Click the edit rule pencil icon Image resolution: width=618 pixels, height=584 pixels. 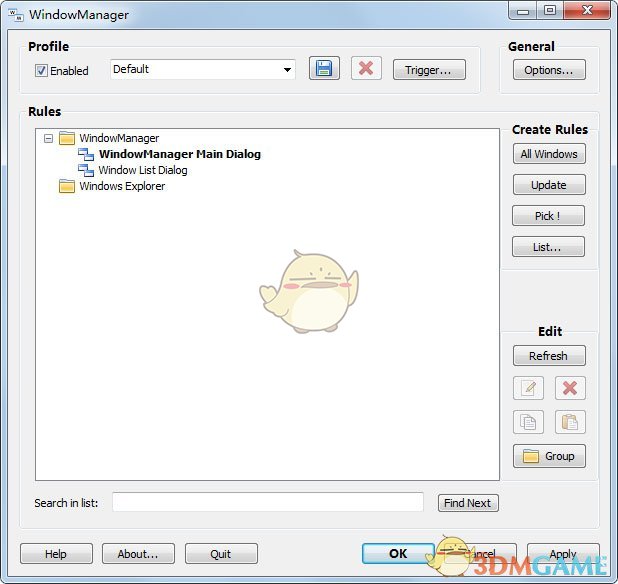(x=528, y=388)
